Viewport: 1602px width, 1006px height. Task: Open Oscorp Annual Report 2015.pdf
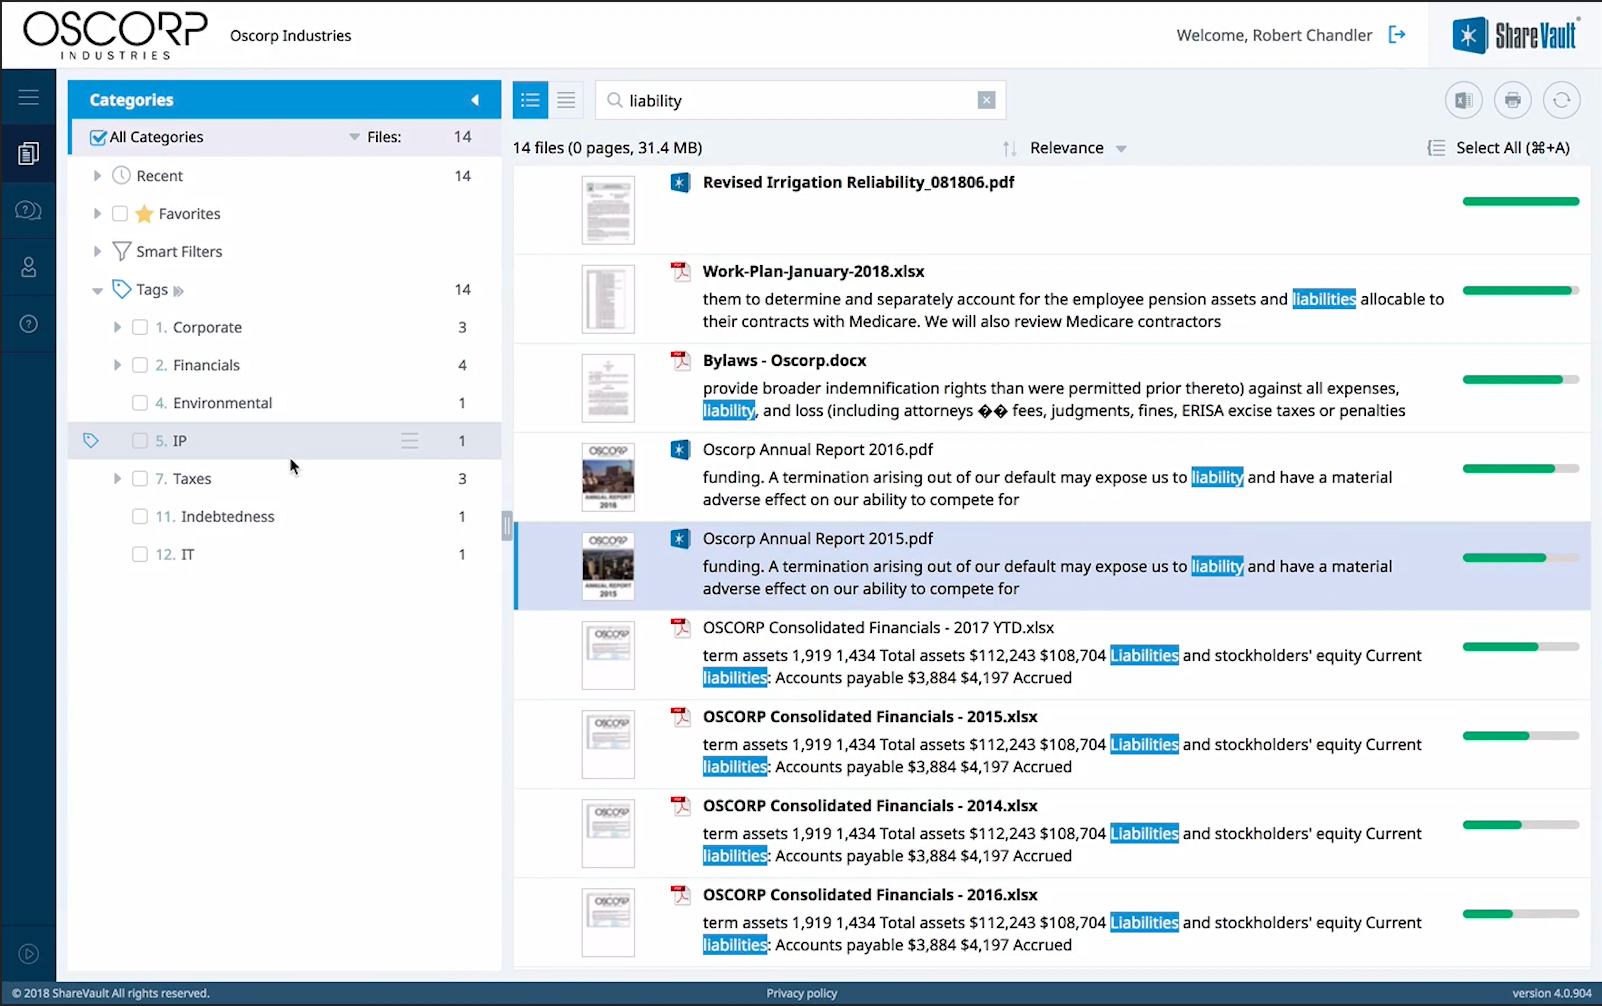point(818,538)
